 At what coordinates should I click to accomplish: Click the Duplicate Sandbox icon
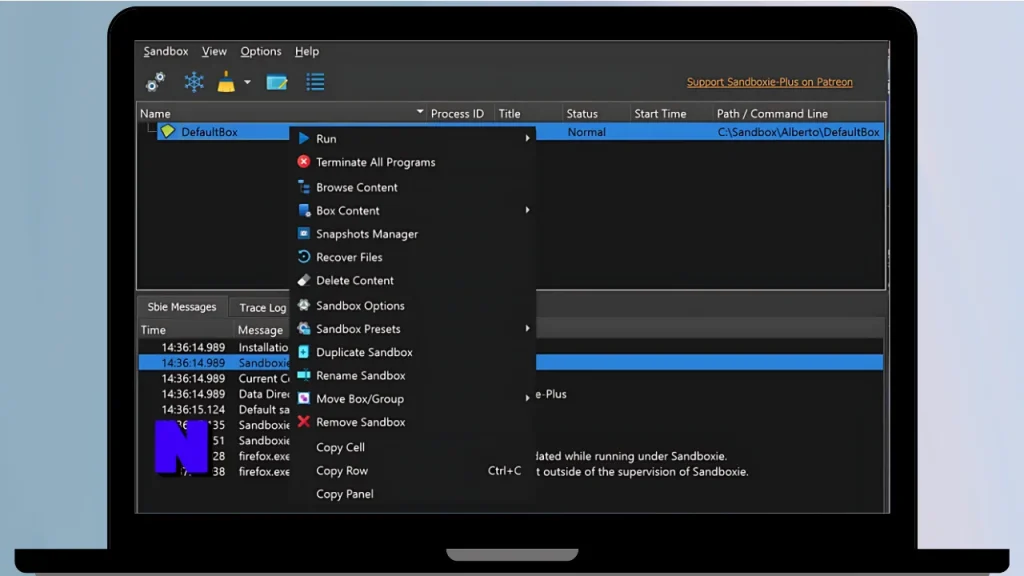pyautogui.click(x=304, y=352)
